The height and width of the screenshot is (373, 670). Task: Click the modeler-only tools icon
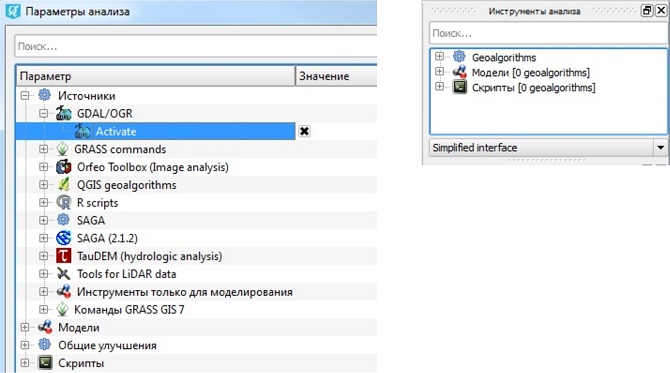coord(64,292)
